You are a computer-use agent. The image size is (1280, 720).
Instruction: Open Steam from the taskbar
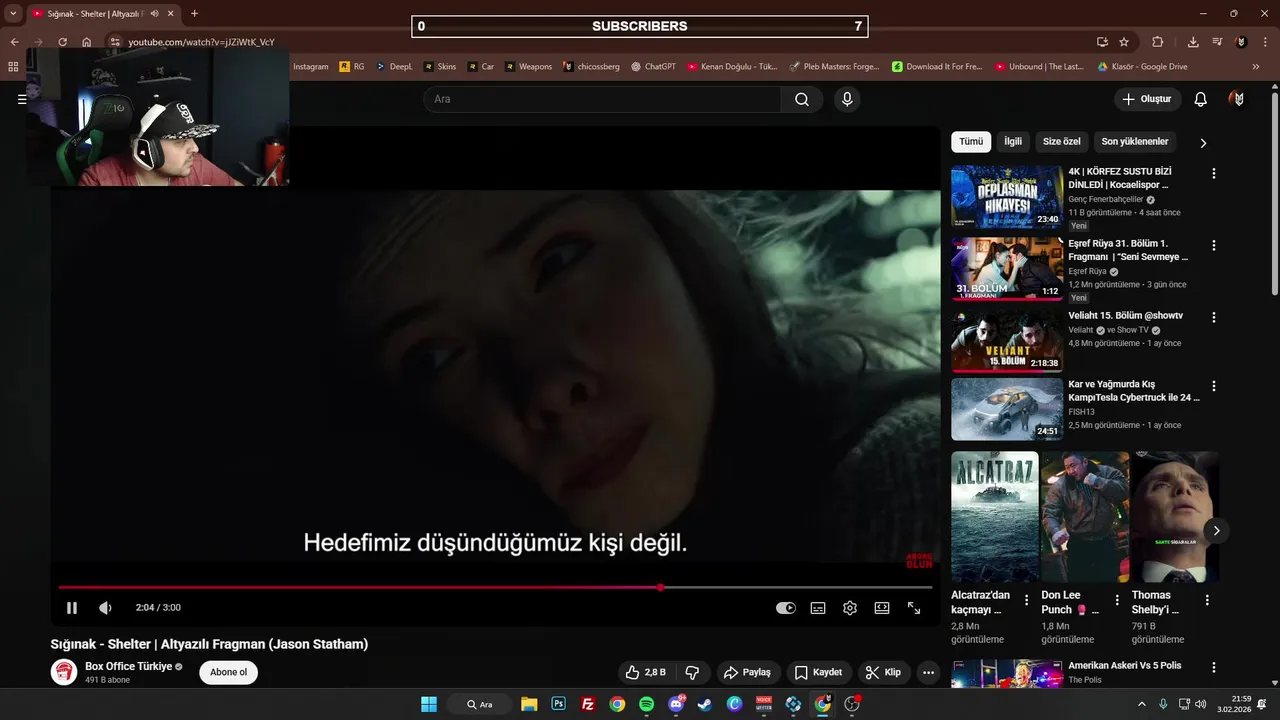[705, 704]
